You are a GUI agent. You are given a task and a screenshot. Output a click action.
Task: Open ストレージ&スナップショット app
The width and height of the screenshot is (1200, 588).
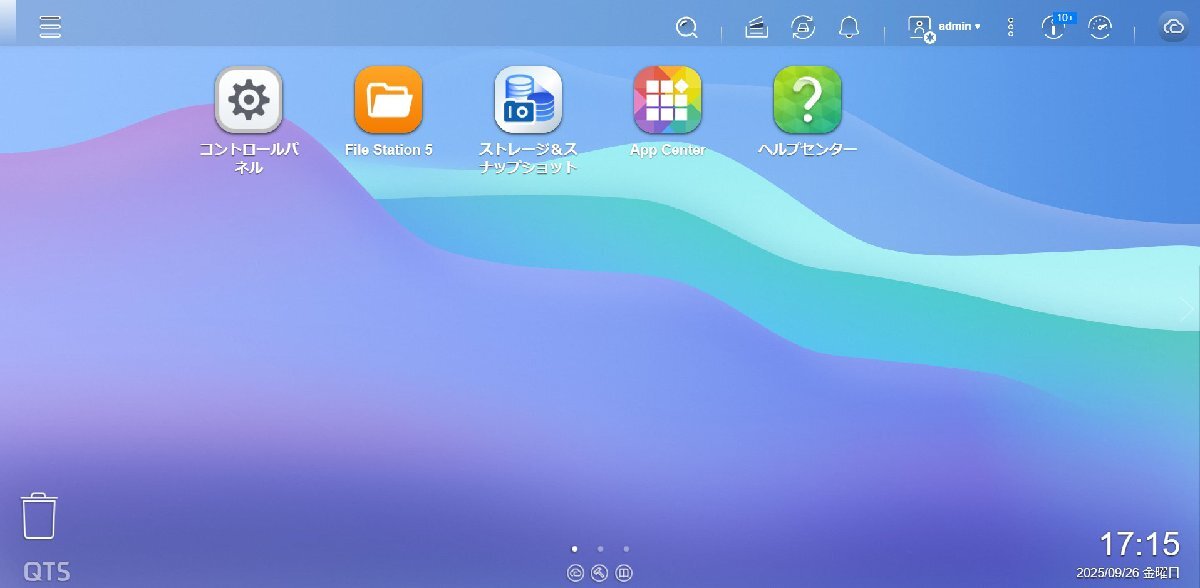pyautogui.click(x=528, y=100)
